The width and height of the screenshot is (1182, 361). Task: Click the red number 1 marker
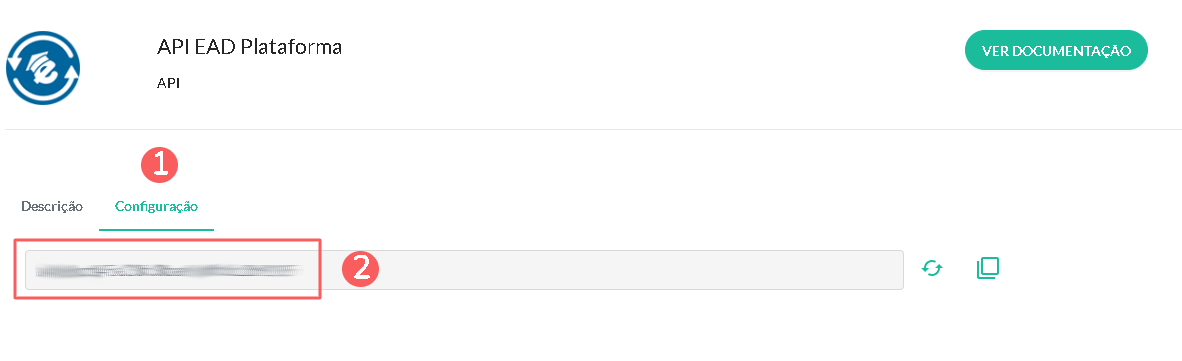click(160, 164)
